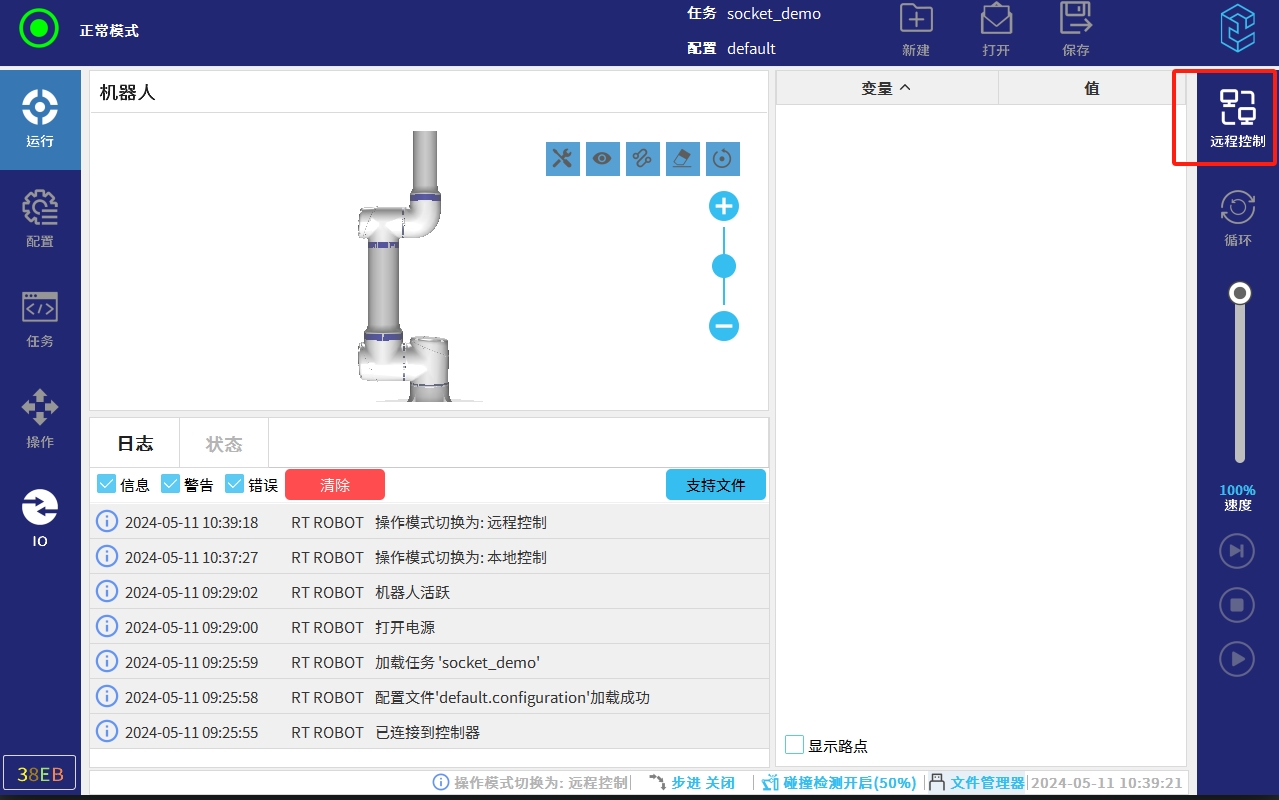
Task: Click the 远程控制 remote control icon
Action: point(1237,118)
